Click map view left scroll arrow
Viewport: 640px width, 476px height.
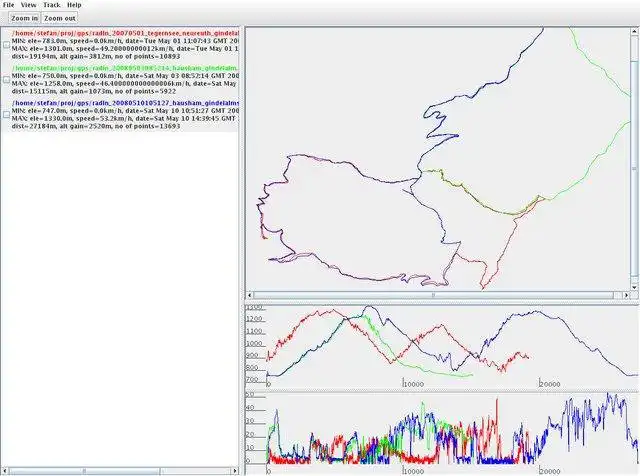pos(250,295)
